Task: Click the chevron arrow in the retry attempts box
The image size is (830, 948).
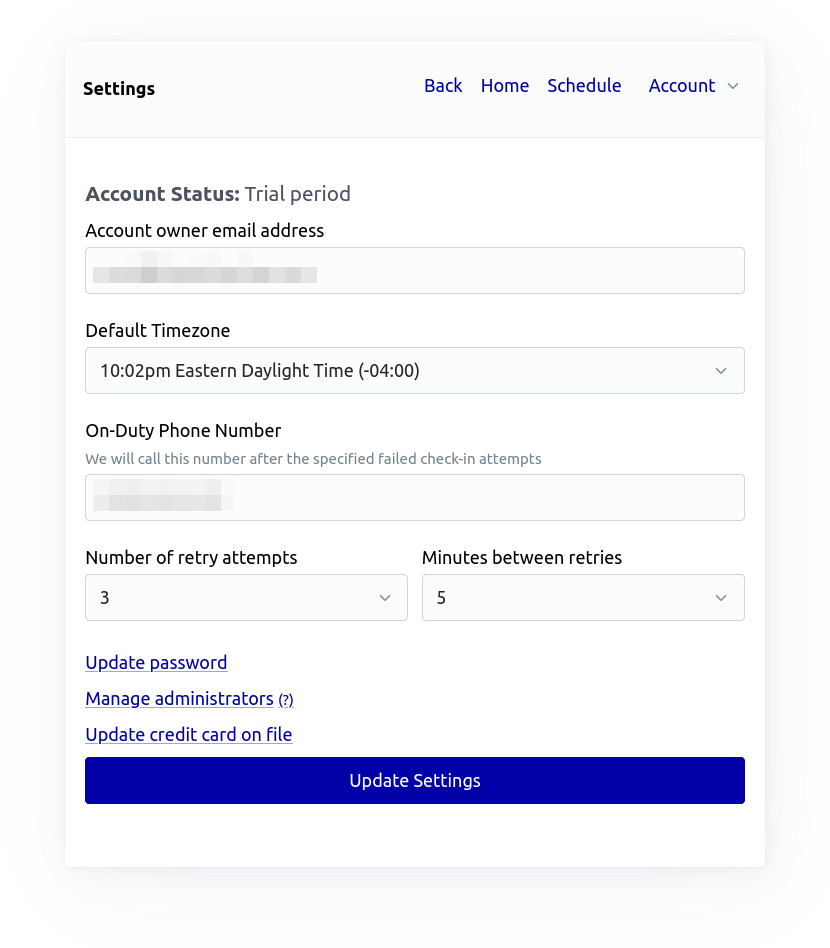Action: coord(385,598)
